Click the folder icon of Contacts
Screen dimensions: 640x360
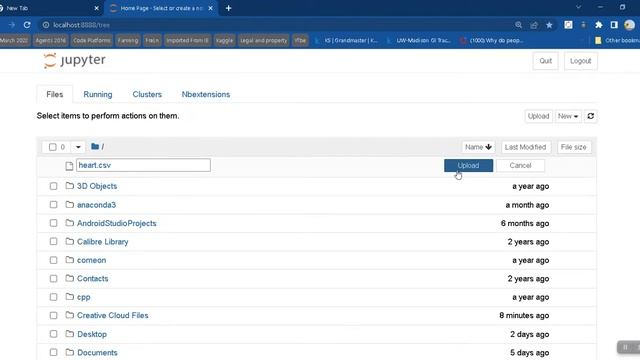coord(70,278)
